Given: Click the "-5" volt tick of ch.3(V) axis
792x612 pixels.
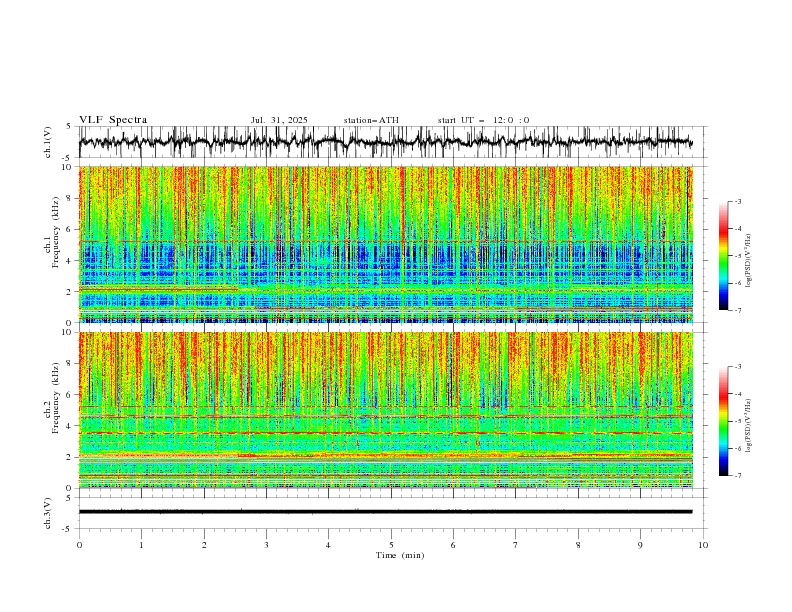Looking at the screenshot, I should pos(67,529).
